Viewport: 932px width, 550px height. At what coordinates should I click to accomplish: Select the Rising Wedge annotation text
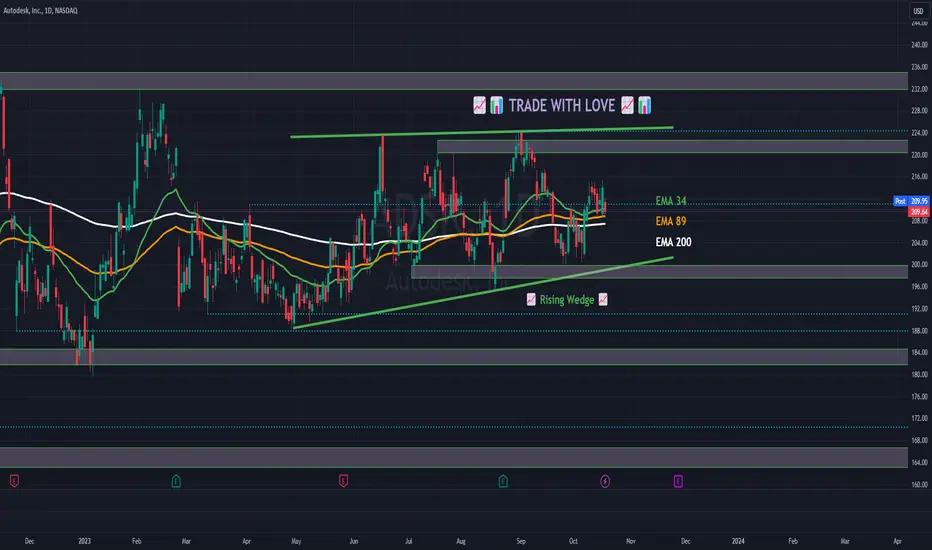pyautogui.click(x=567, y=300)
